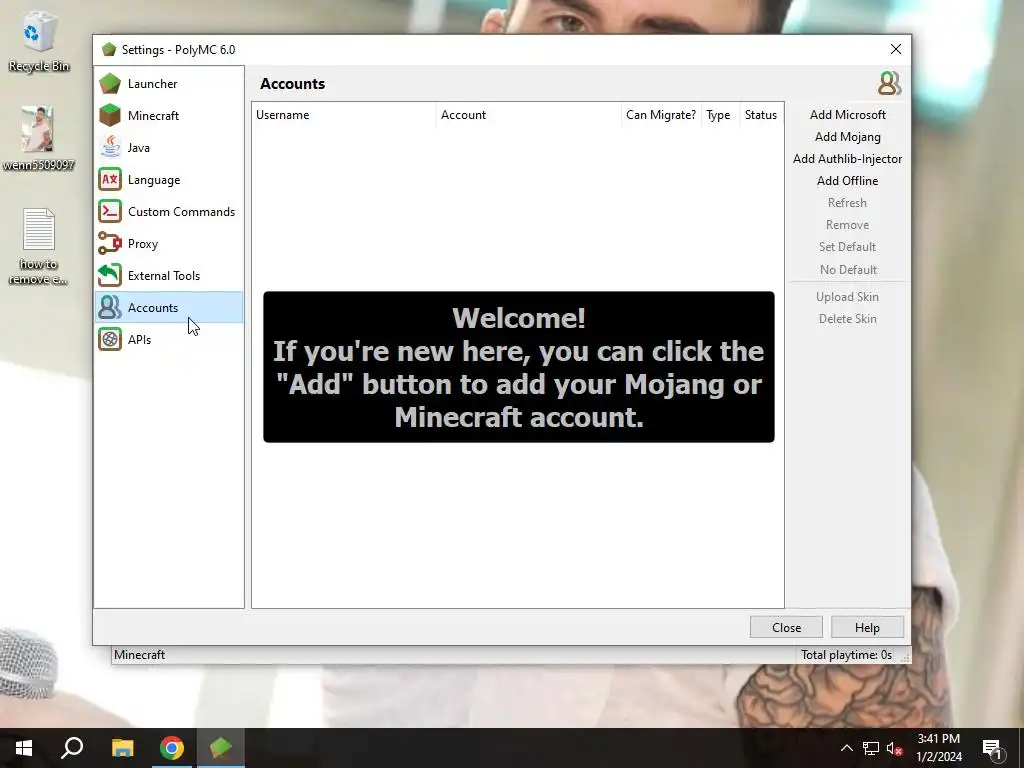1024x768 pixels.
Task: Click the External Tools arrow icon
Action: coord(110,276)
